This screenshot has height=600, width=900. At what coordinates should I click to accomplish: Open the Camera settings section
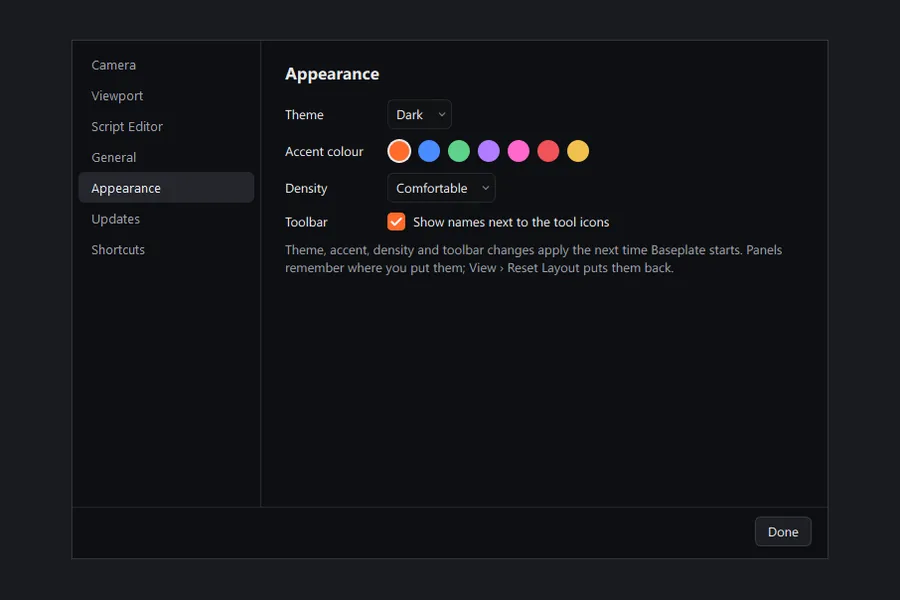click(x=166, y=65)
